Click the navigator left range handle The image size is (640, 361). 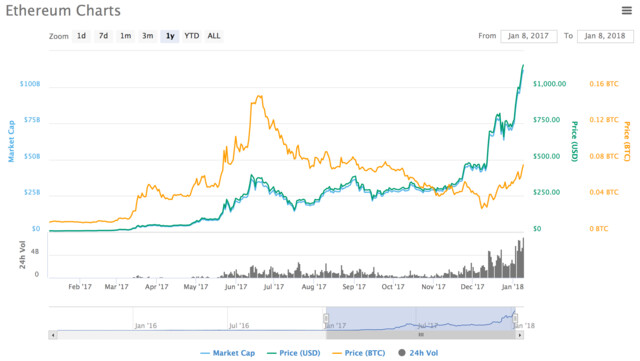[326, 318]
